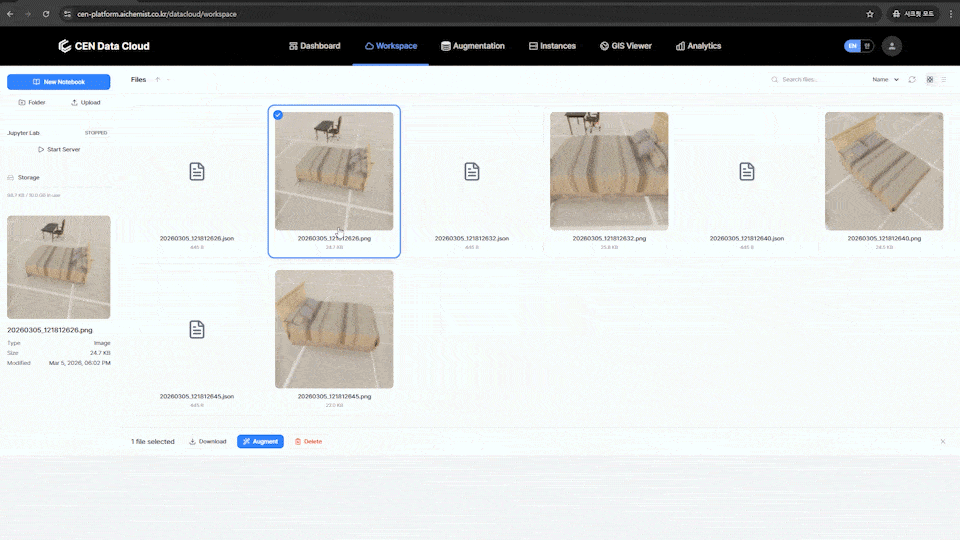Expand the small dropdown after Files arrow

[168, 79]
